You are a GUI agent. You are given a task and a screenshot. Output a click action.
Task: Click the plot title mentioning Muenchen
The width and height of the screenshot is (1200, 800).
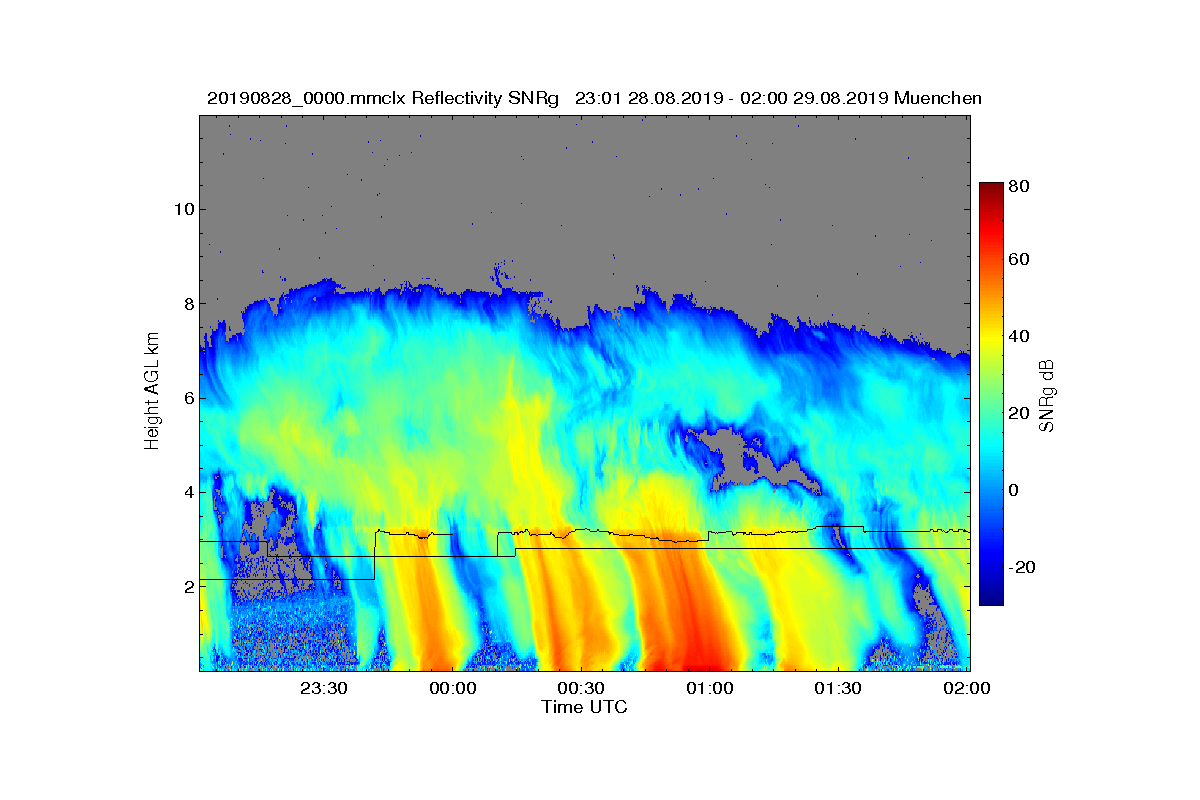[594, 98]
